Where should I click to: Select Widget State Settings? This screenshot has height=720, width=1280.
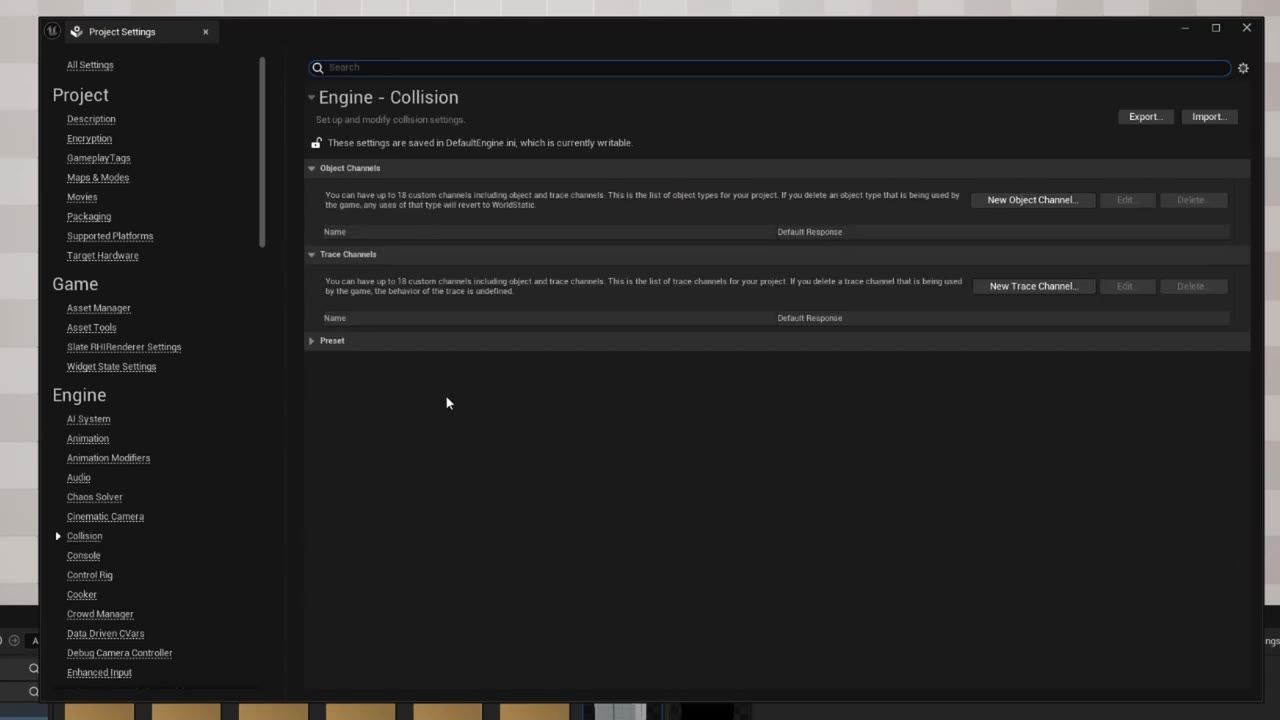click(112, 367)
